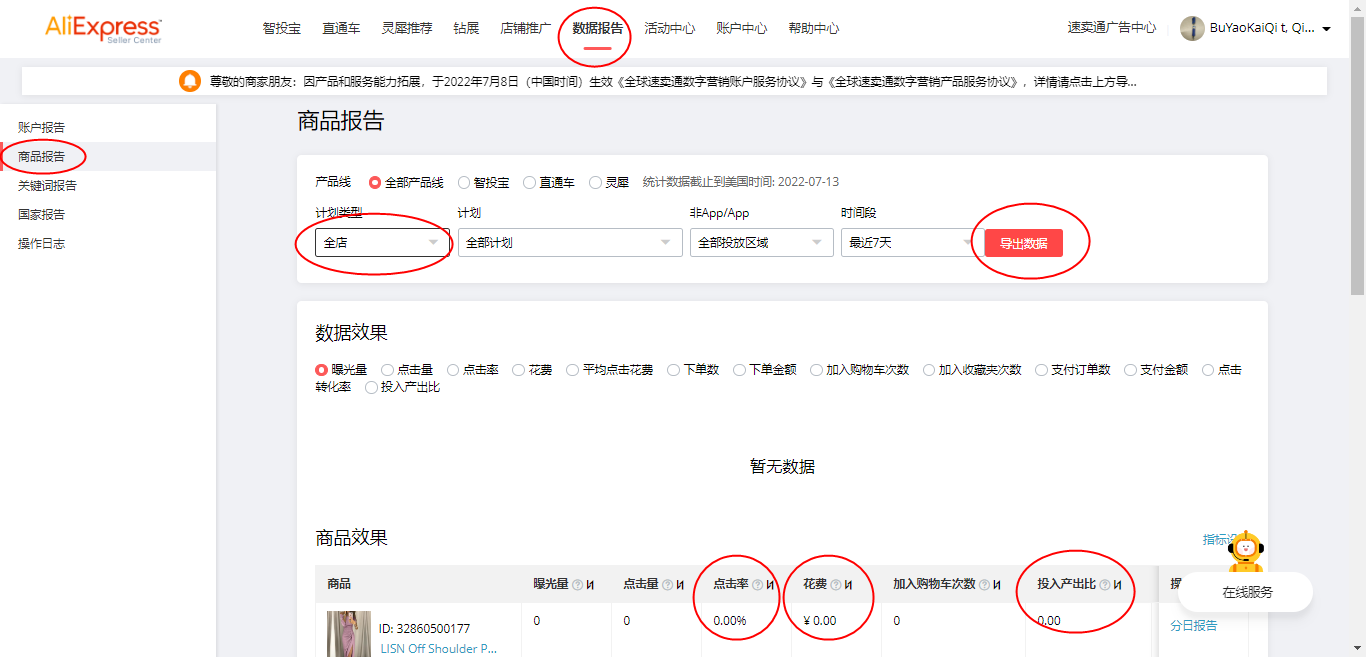The width and height of the screenshot is (1366, 657).
Task: Click the LISN Off Shoulder product thumbnail
Action: coord(348,633)
